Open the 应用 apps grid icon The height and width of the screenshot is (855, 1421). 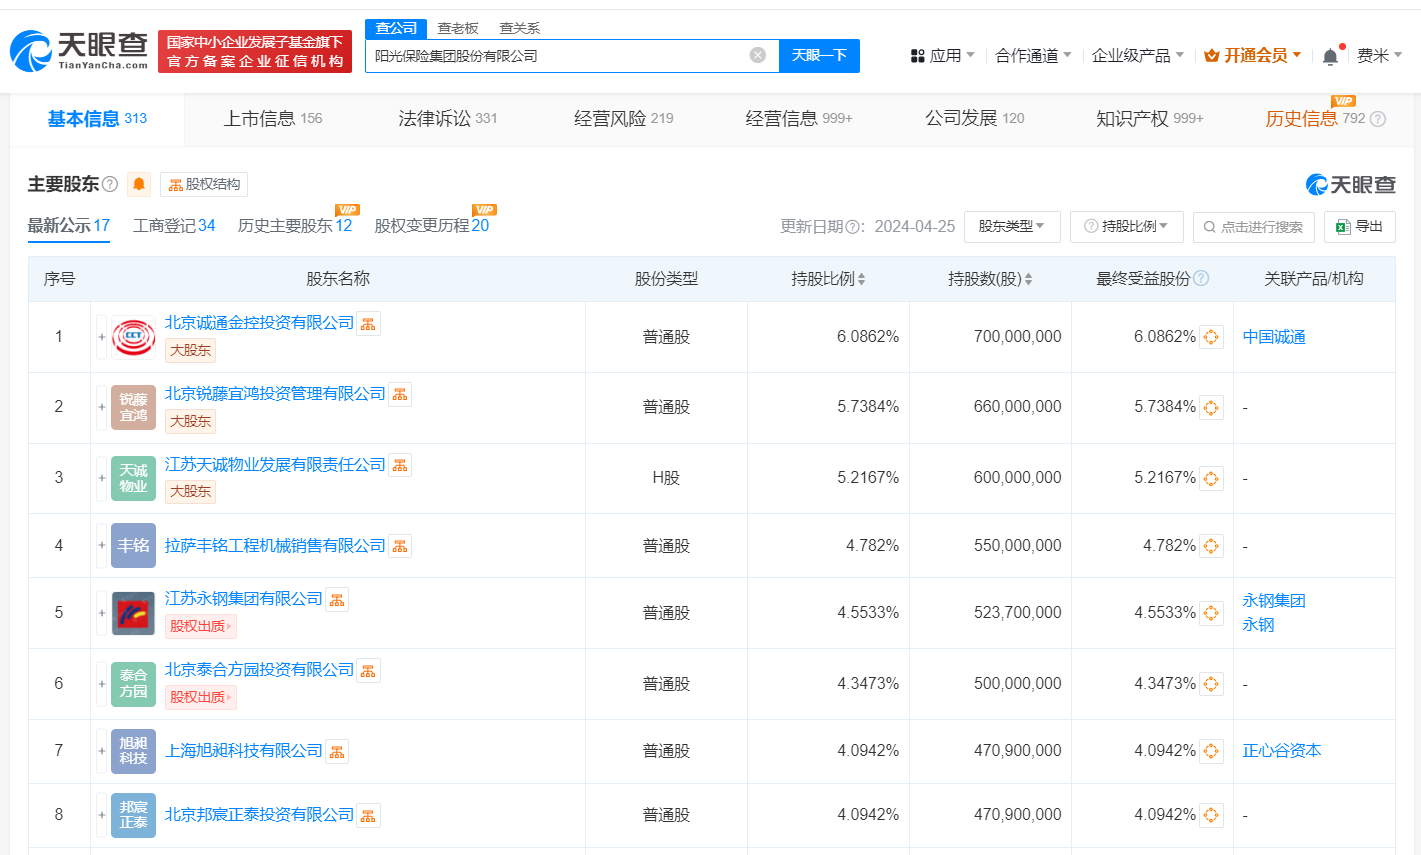click(917, 56)
